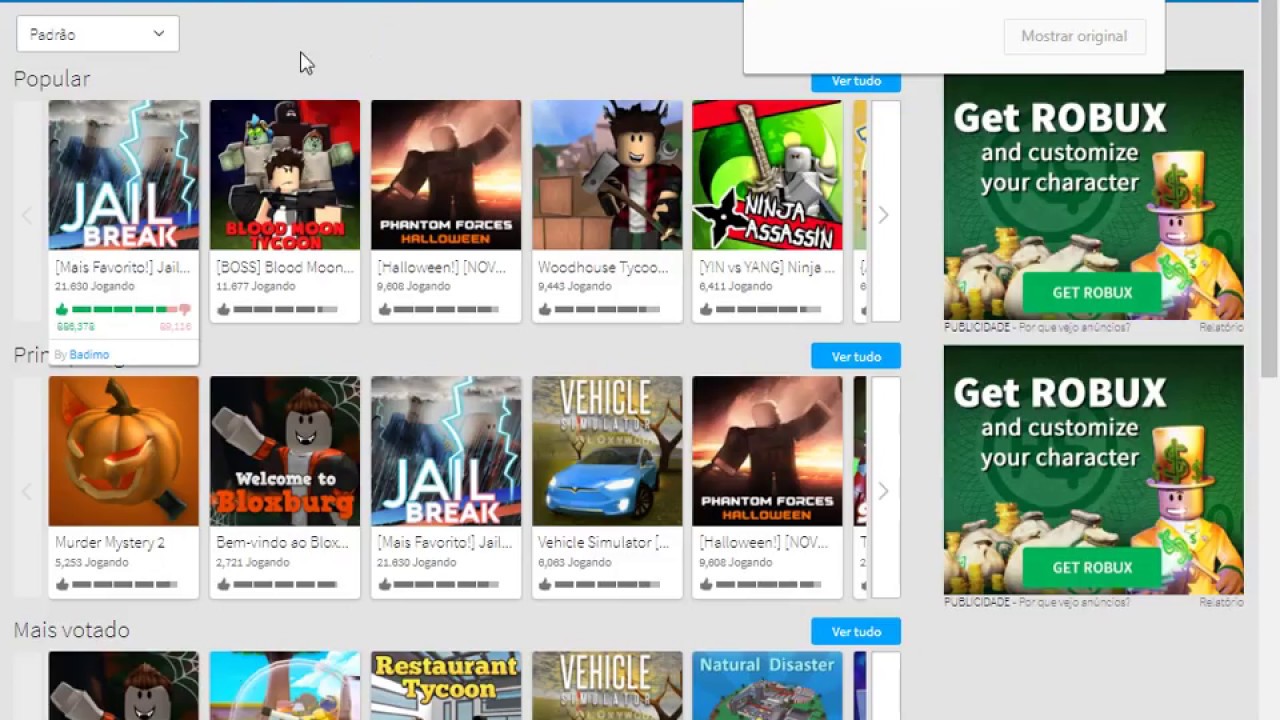The width and height of the screenshot is (1280, 720).
Task: Click the 2,721 Jogando player count
Action: [253, 562]
